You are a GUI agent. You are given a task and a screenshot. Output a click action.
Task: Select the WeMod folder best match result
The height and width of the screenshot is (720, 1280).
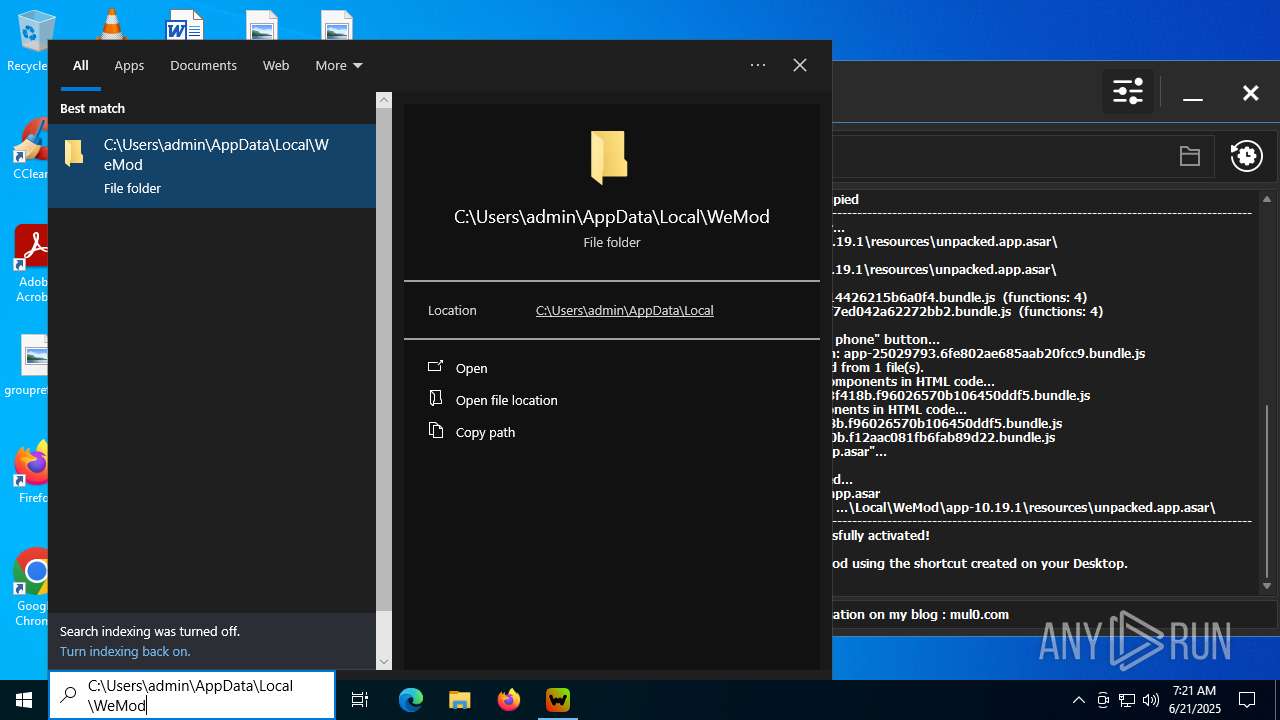[x=212, y=166]
